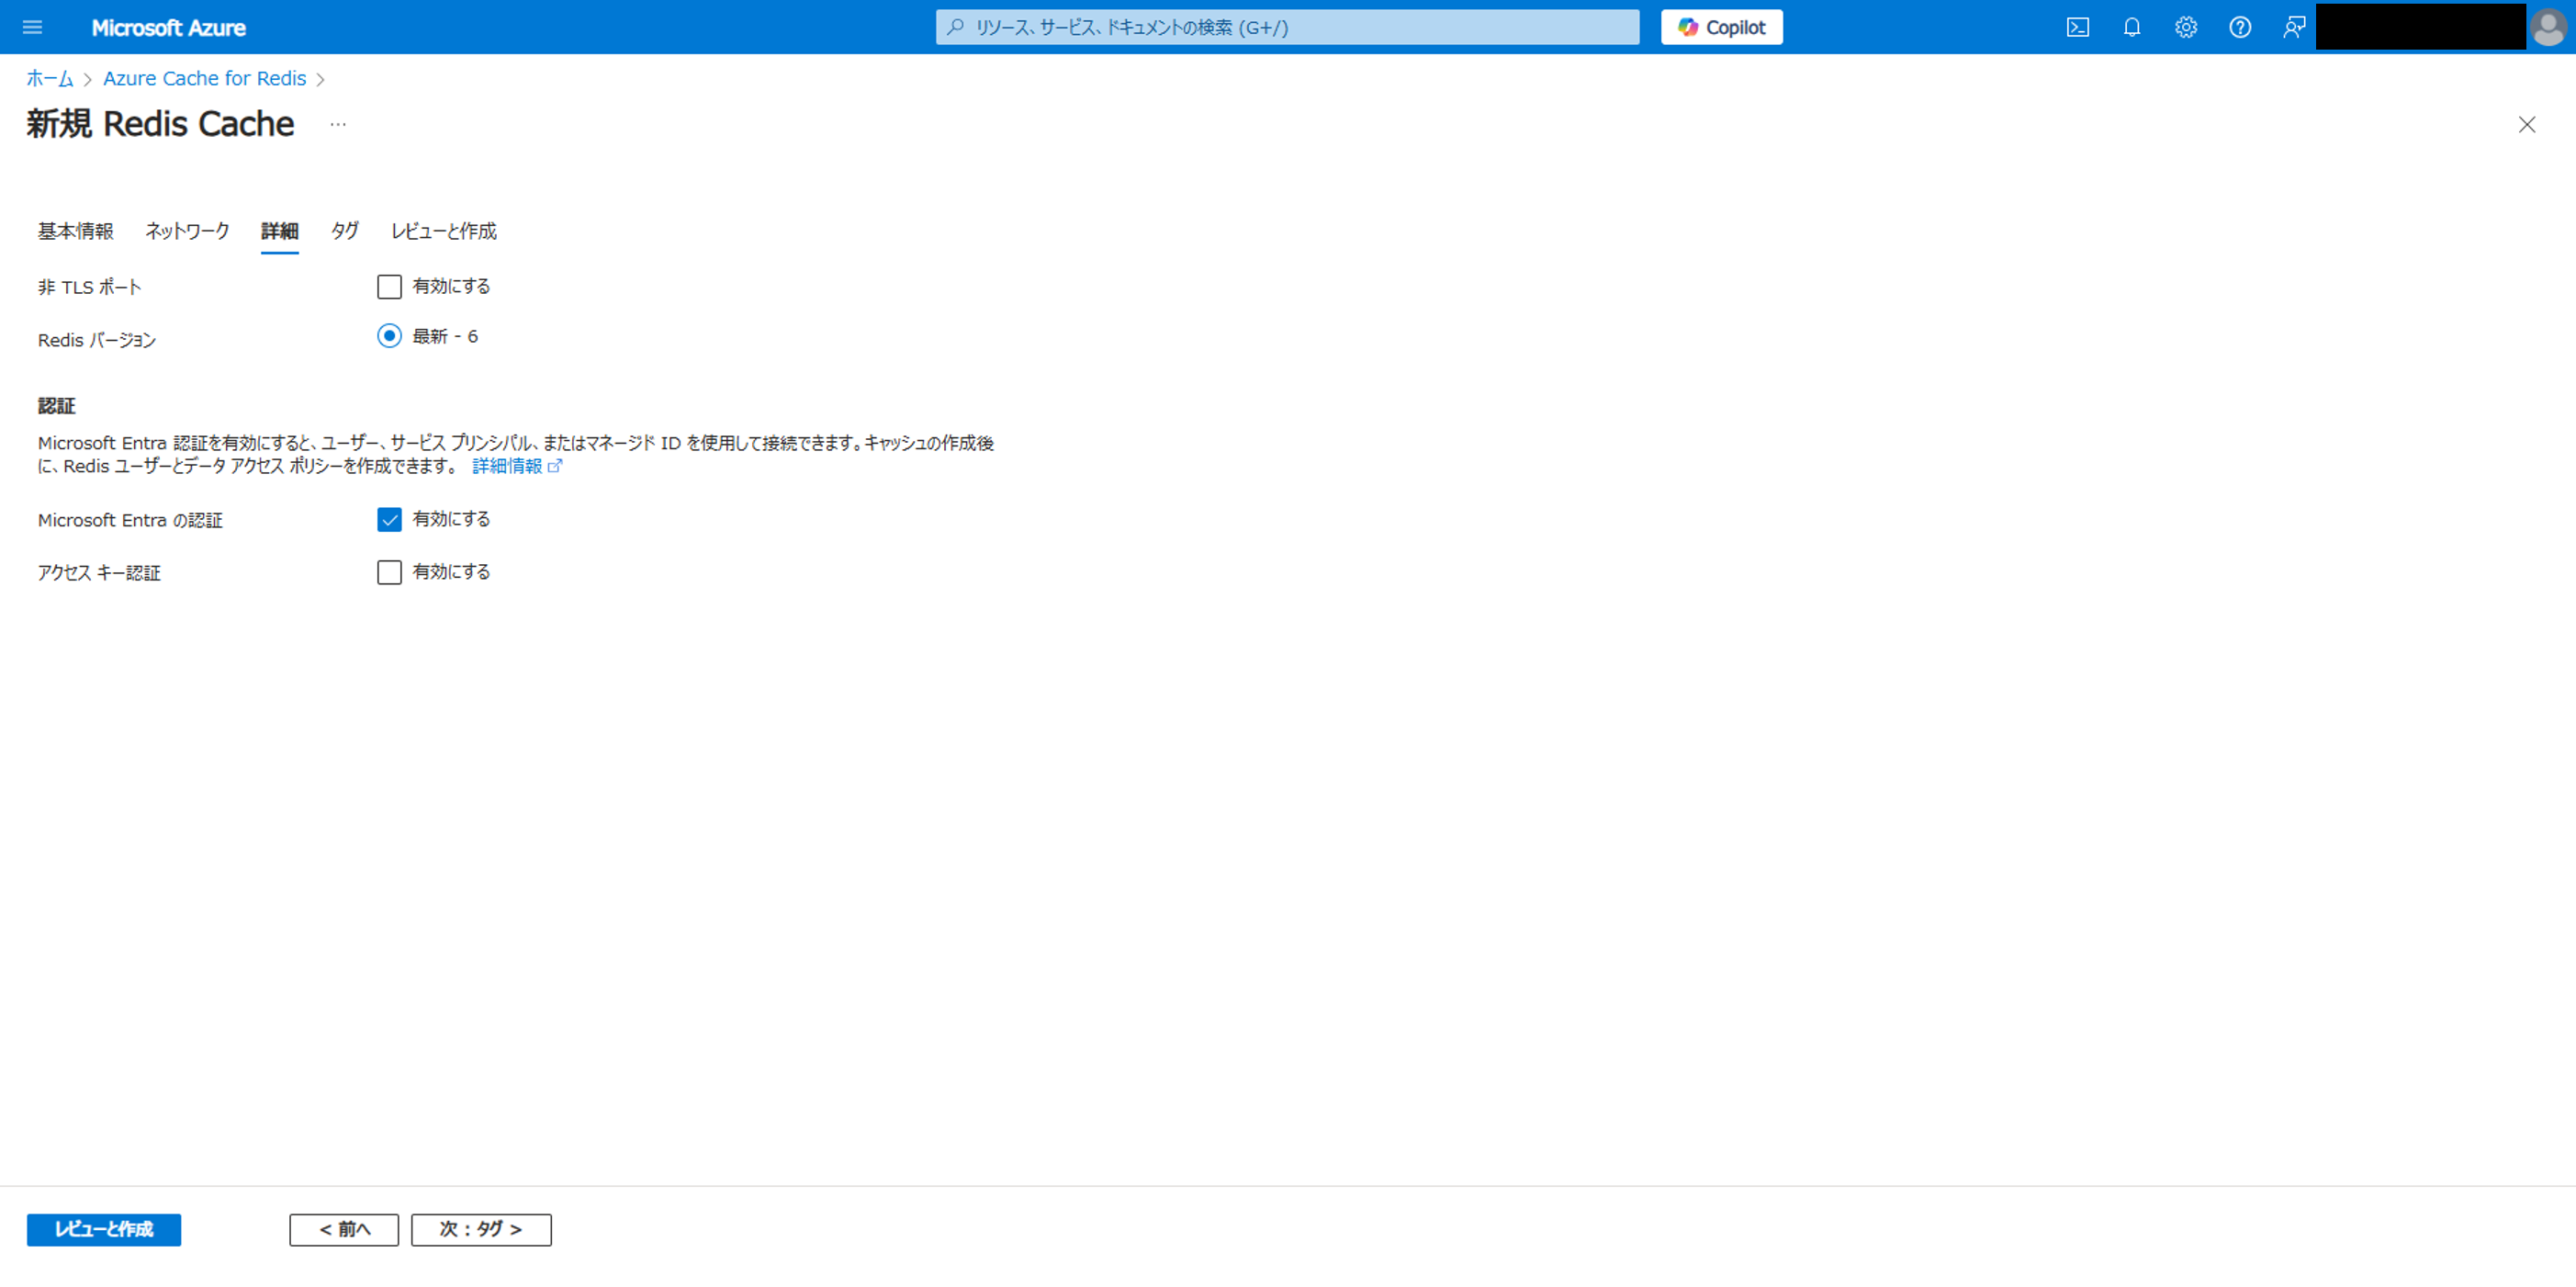This screenshot has width=2576, height=1287.
Task: Switch to the タグ tab
Action: [345, 231]
